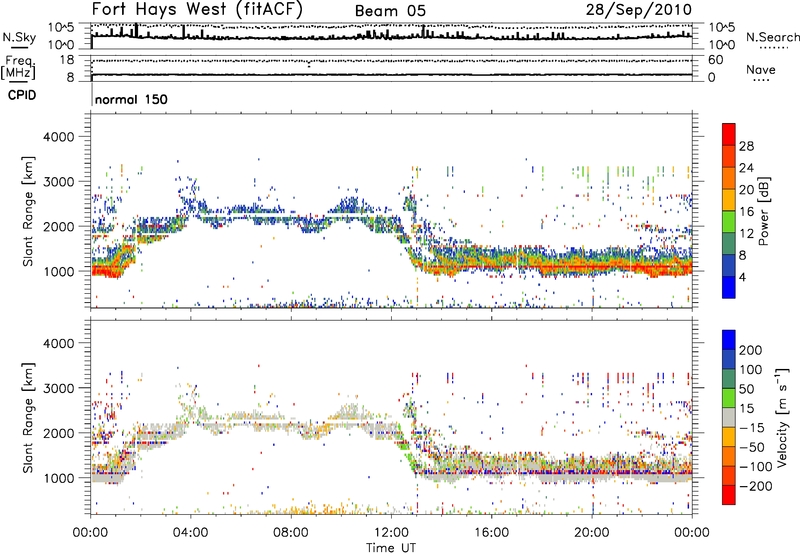Click the "-50" label on Velocity colorbar
This screenshot has height=554, width=800.
[751, 447]
